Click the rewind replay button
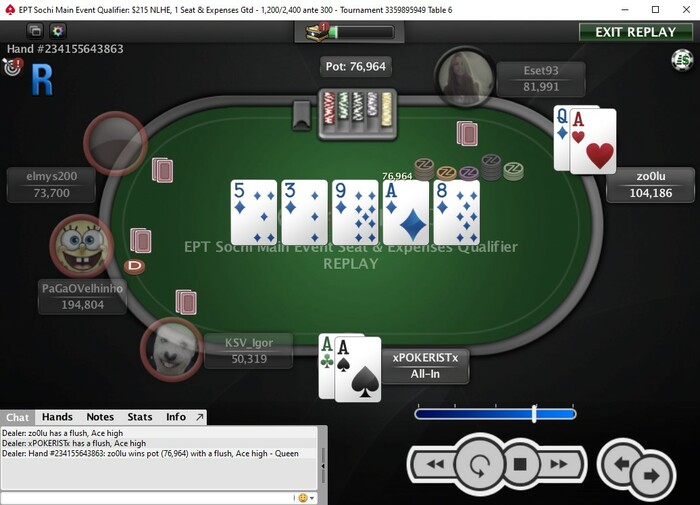 434,464
